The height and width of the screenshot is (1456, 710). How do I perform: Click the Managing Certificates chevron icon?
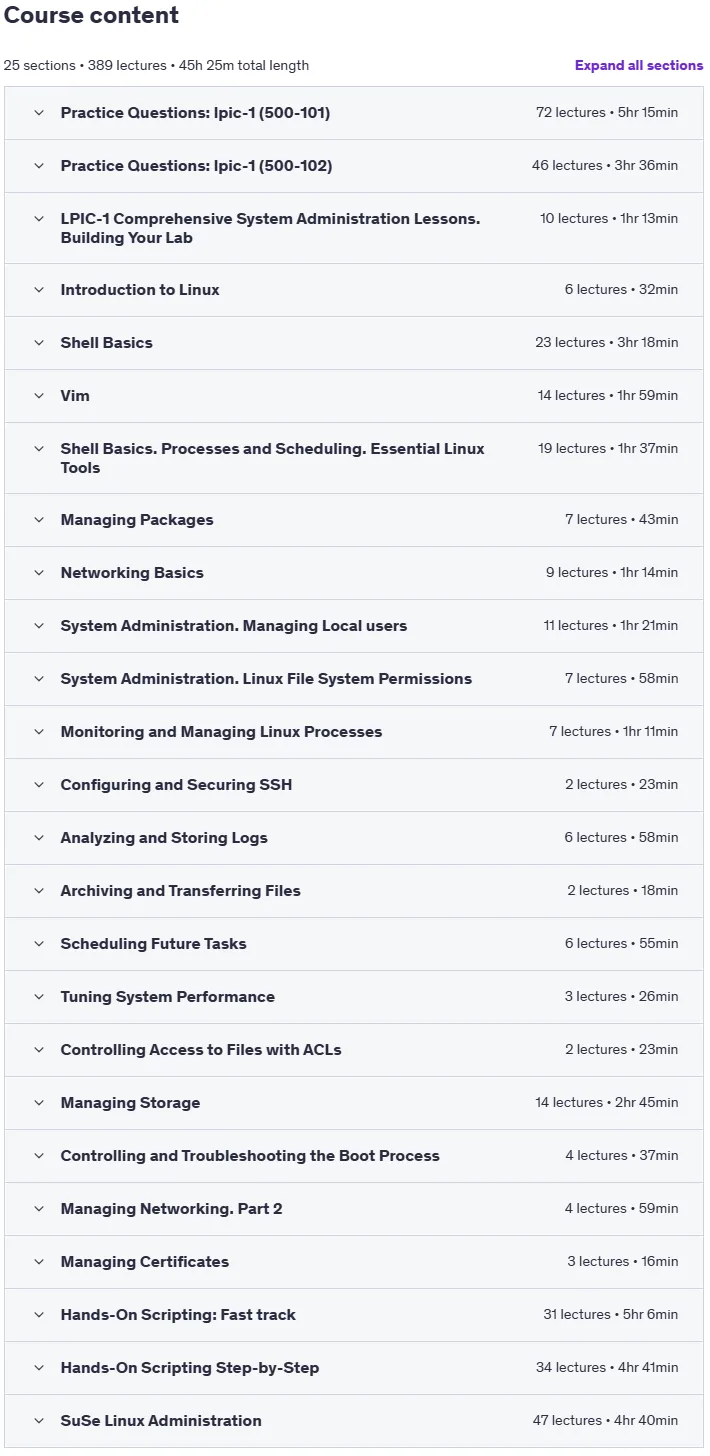pos(39,1262)
